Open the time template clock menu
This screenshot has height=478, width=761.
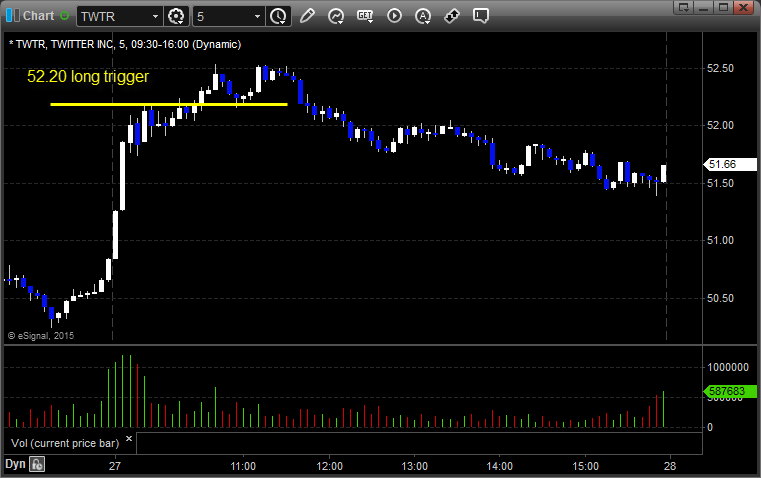[x=278, y=16]
